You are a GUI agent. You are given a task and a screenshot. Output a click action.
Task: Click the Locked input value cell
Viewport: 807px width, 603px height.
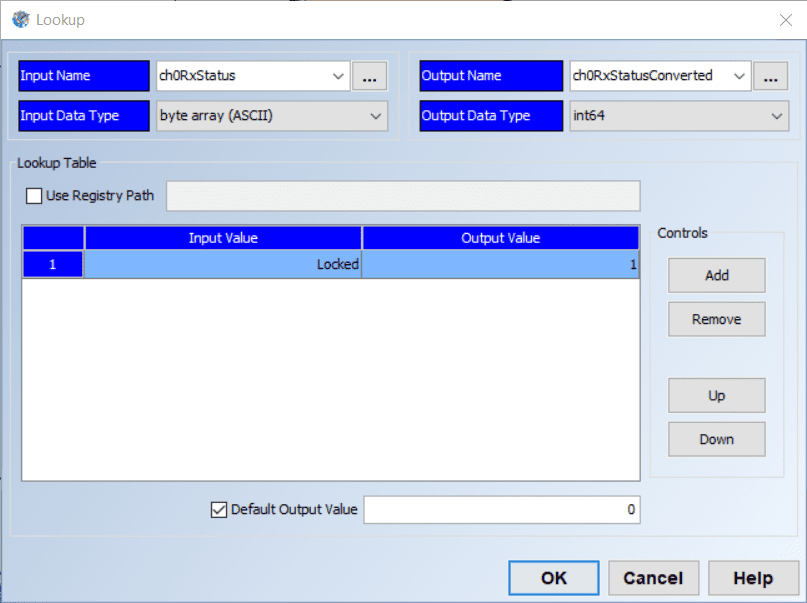tap(223, 264)
